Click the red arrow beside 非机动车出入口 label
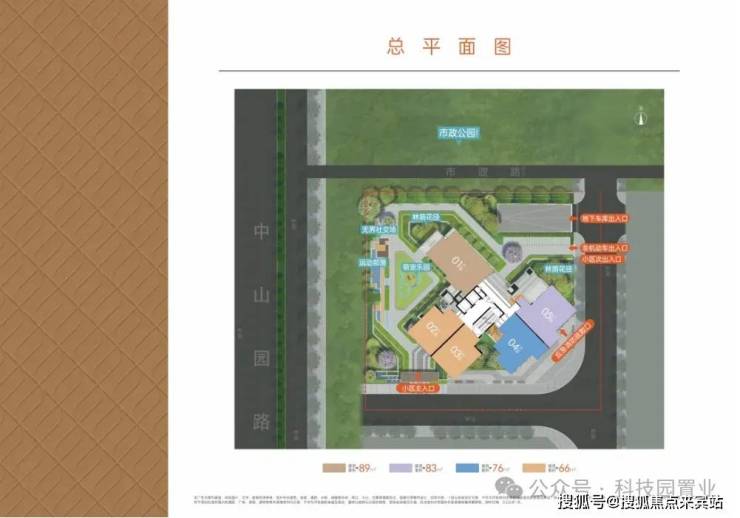The width and height of the screenshot is (740, 518). (x=573, y=248)
